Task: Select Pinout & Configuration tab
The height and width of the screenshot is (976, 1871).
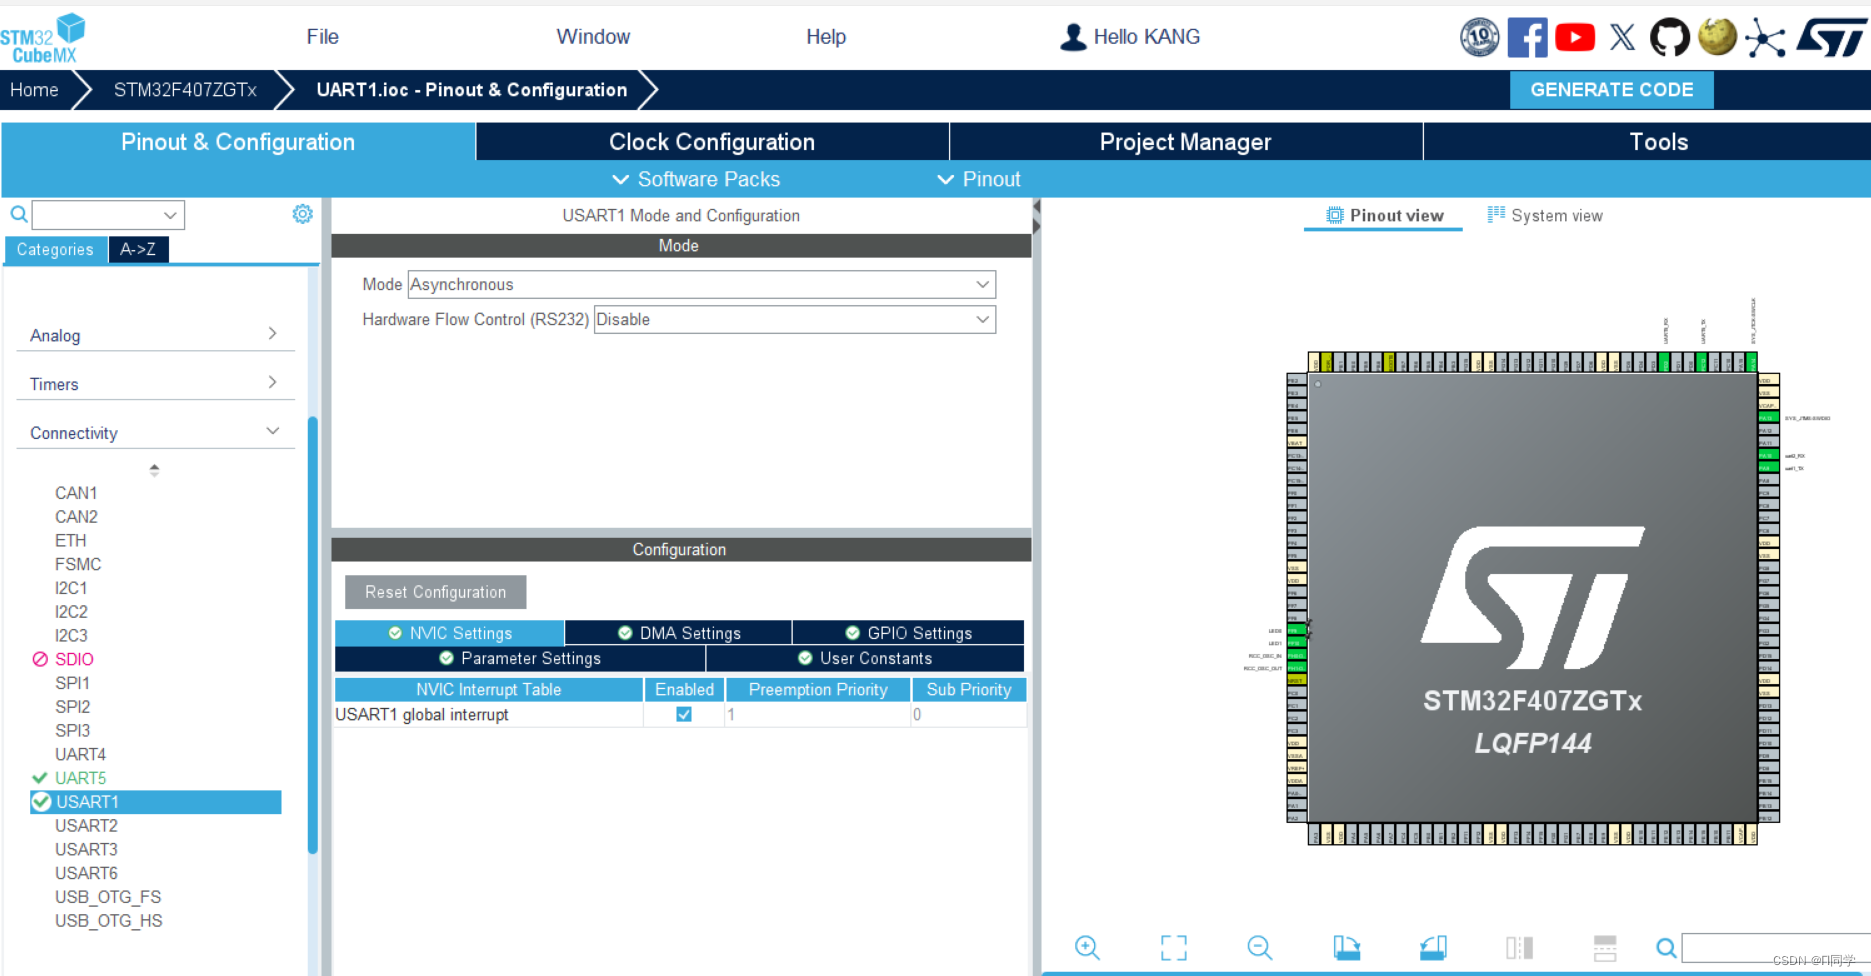Action: tap(238, 142)
